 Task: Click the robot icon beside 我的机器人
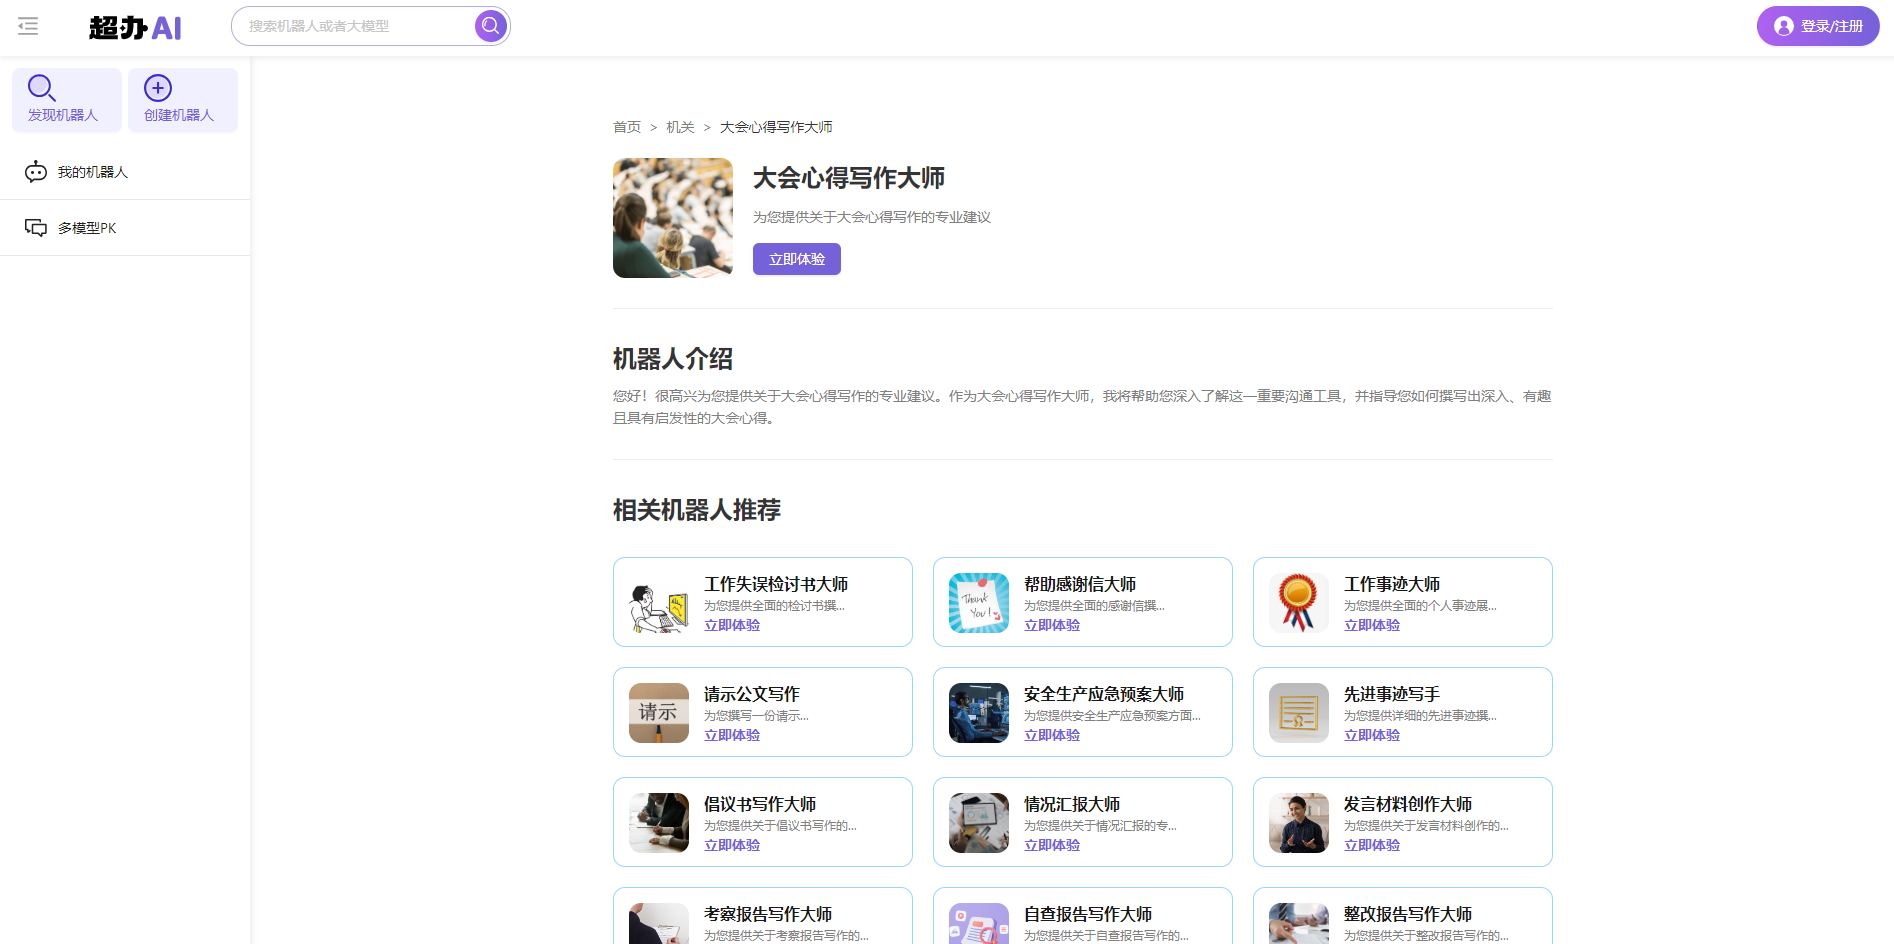35,171
